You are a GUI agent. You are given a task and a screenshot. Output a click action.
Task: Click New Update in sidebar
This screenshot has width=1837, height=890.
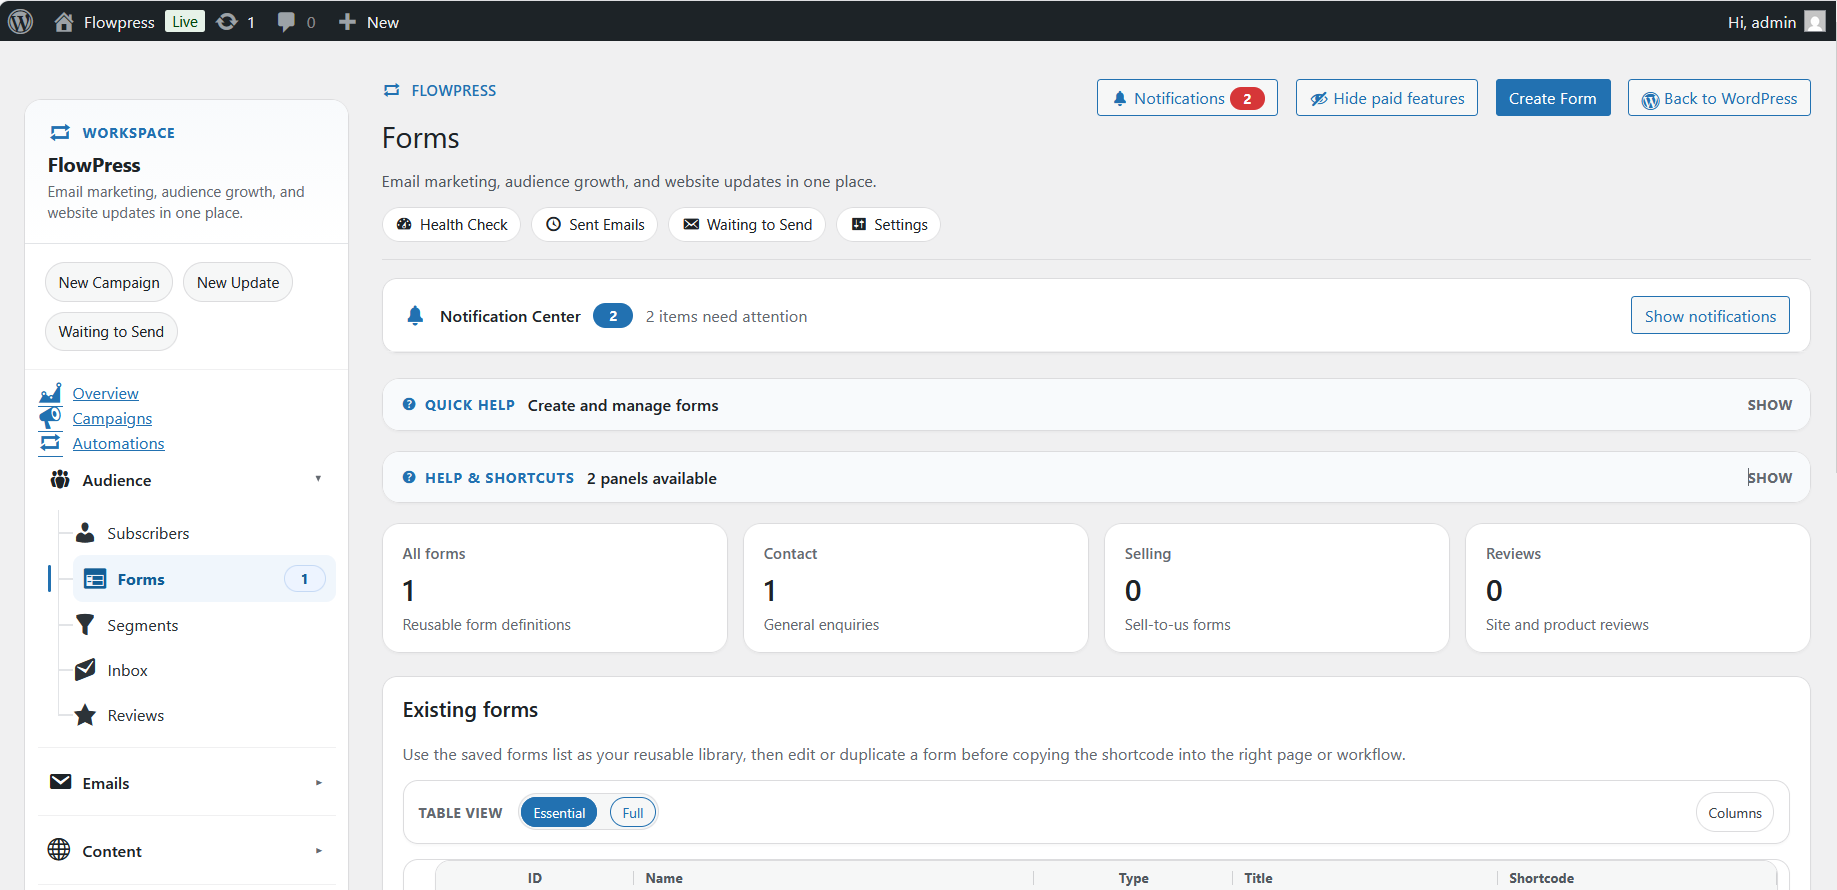[238, 283]
